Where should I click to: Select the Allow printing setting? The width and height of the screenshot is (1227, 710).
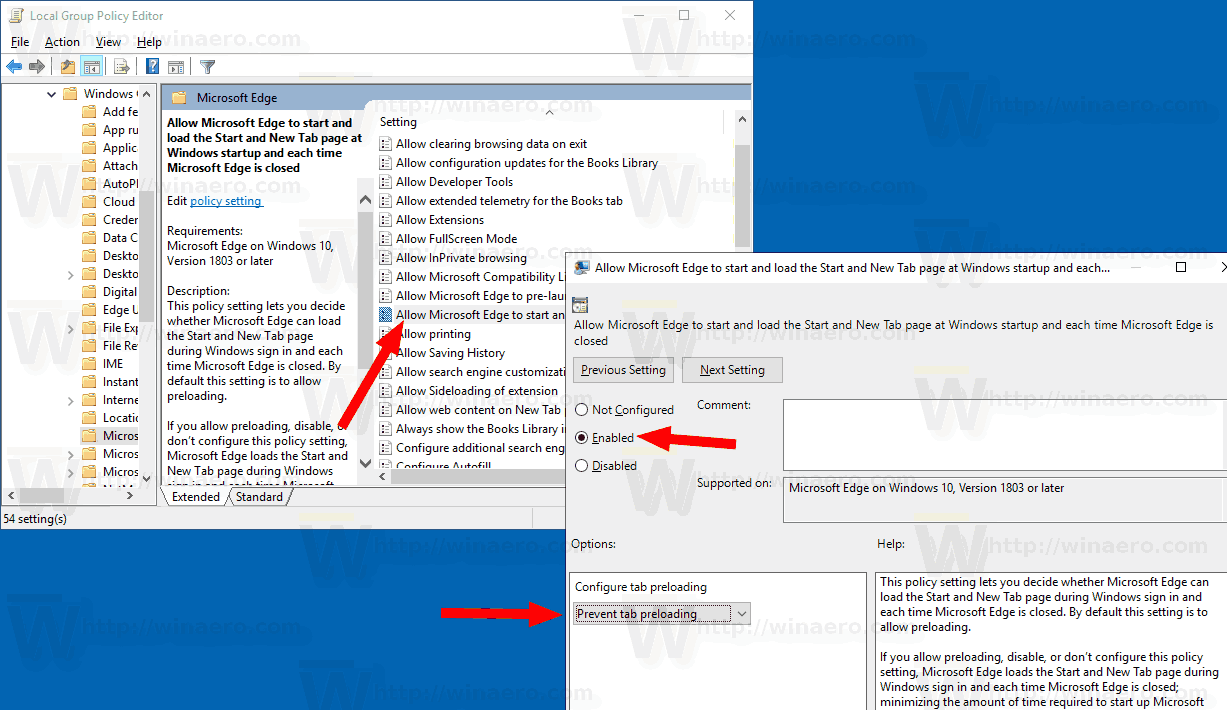point(433,334)
